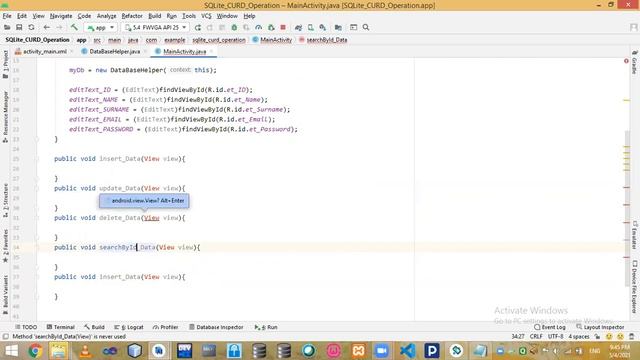Click the Back navigation arrow
Viewport: 640px width, 360px height.
tap(47, 27)
